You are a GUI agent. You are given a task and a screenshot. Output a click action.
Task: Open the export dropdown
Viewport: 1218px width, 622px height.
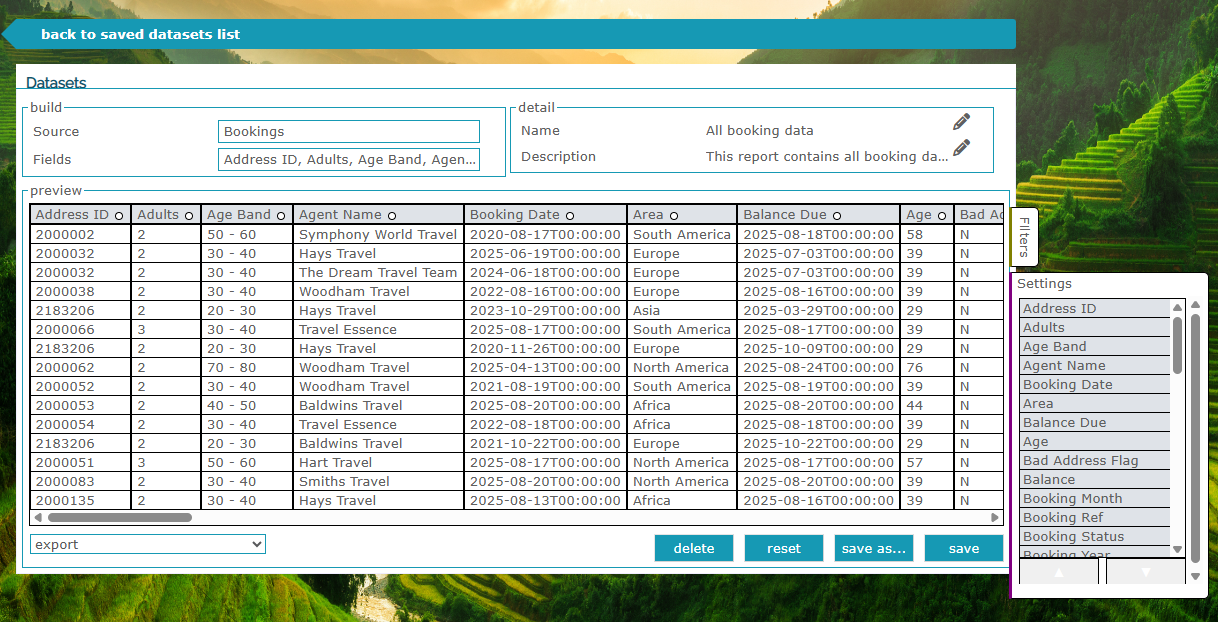click(x=148, y=545)
